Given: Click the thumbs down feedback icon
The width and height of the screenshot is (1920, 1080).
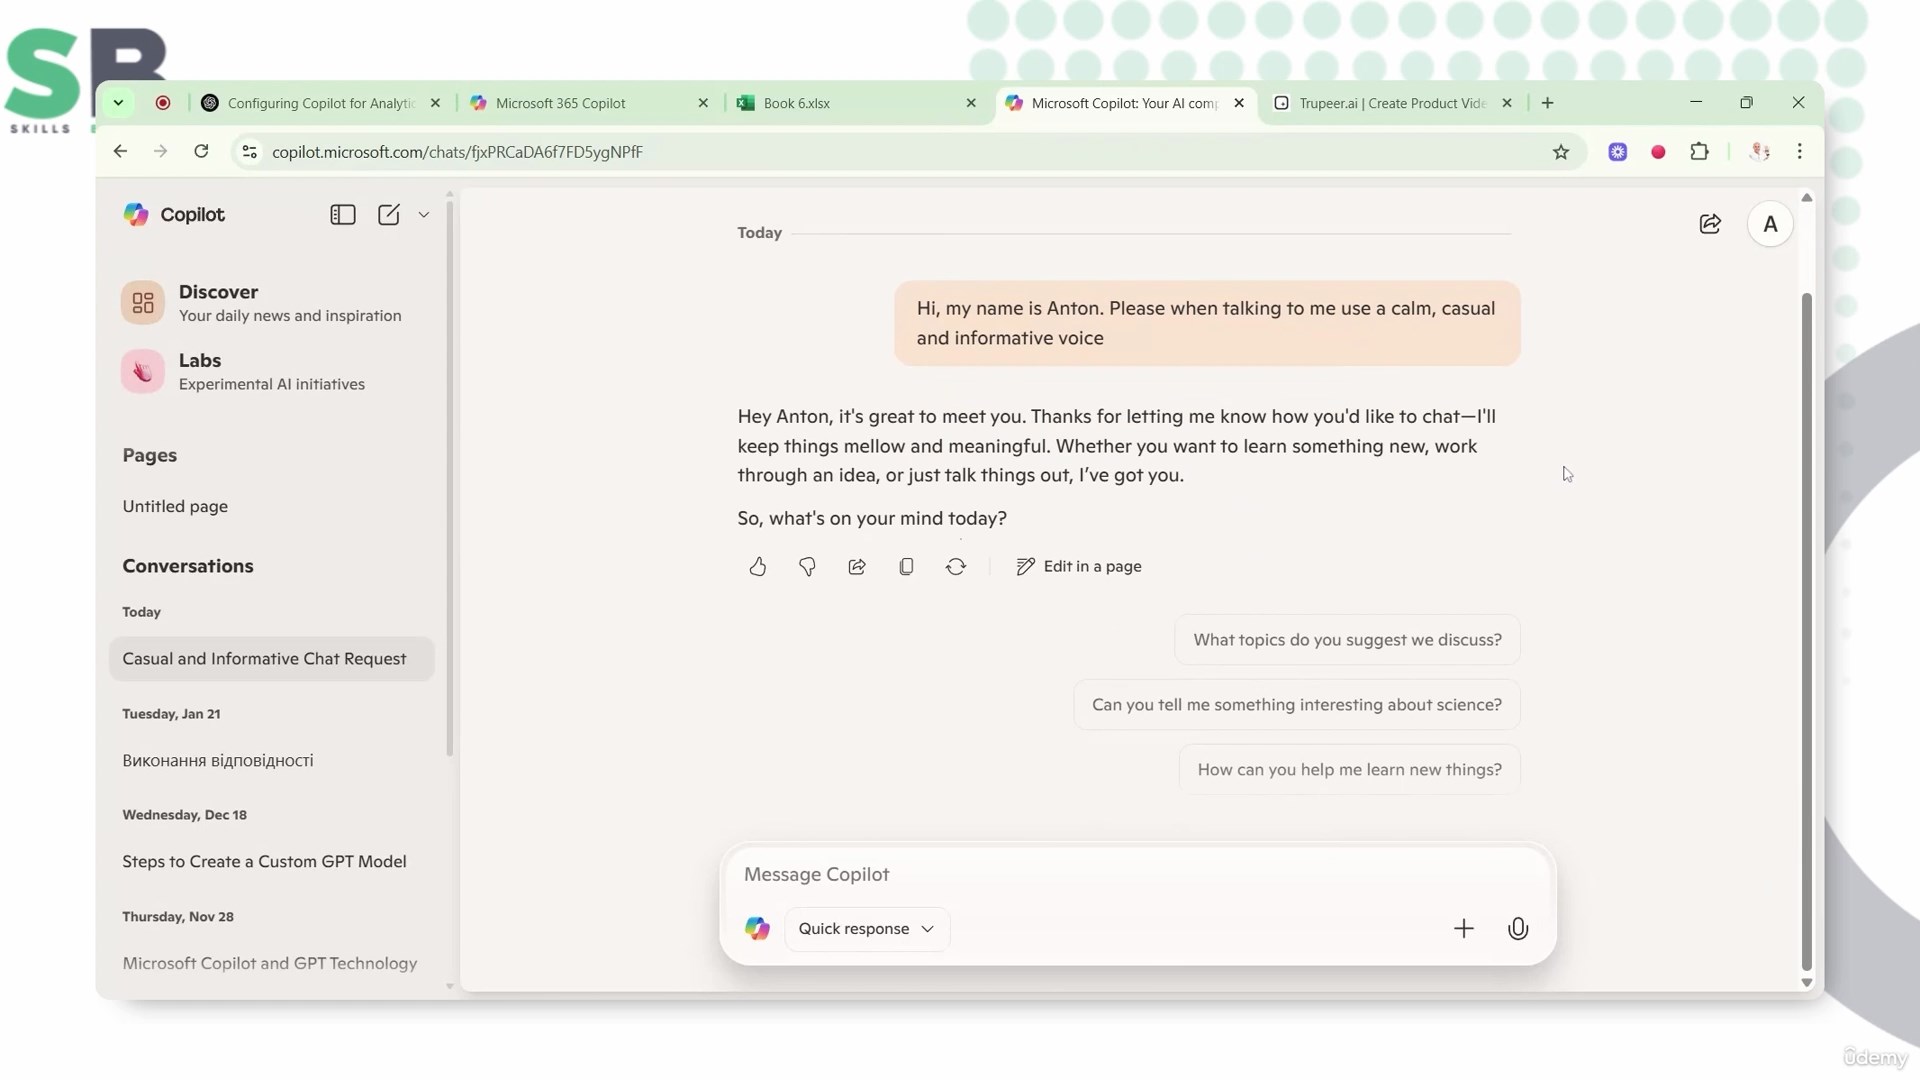Looking at the screenshot, I should (x=807, y=567).
